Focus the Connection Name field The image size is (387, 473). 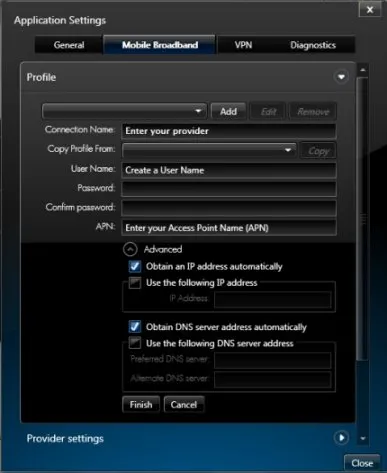tap(229, 131)
